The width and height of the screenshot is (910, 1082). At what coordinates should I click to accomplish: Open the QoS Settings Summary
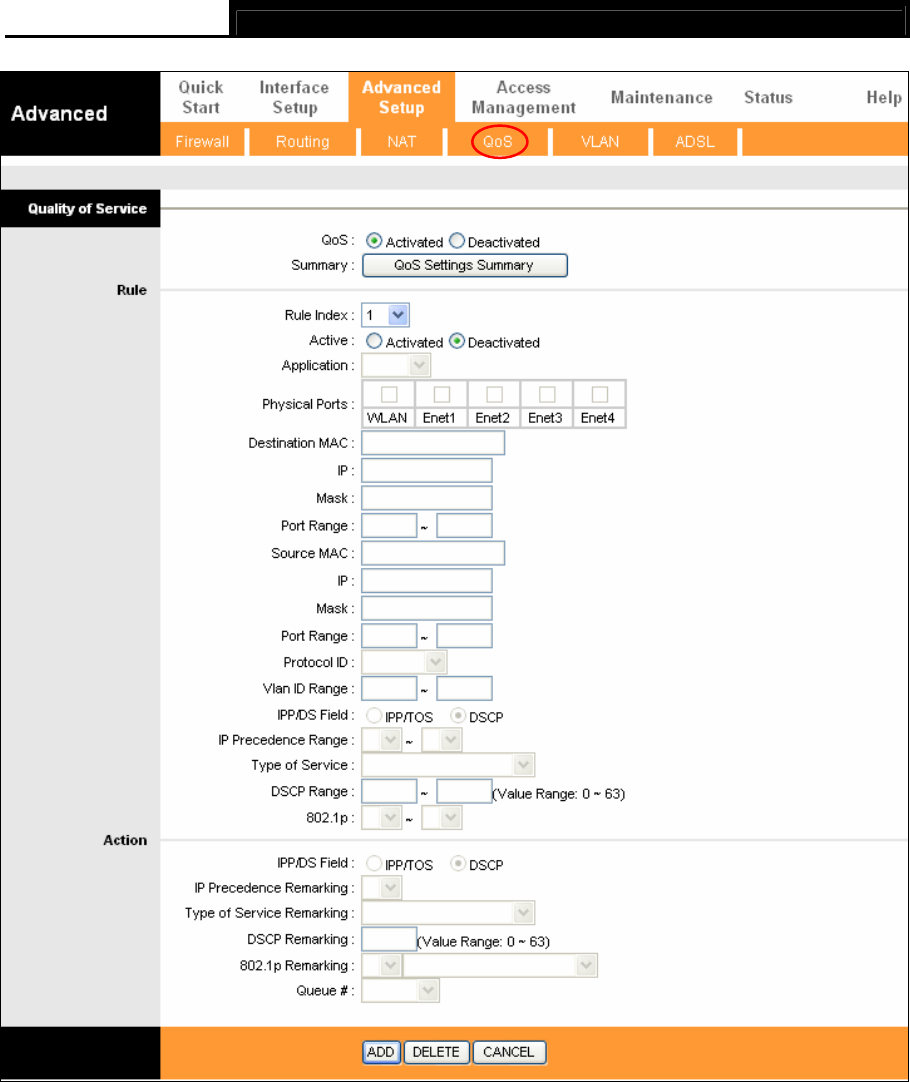coord(464,266)
